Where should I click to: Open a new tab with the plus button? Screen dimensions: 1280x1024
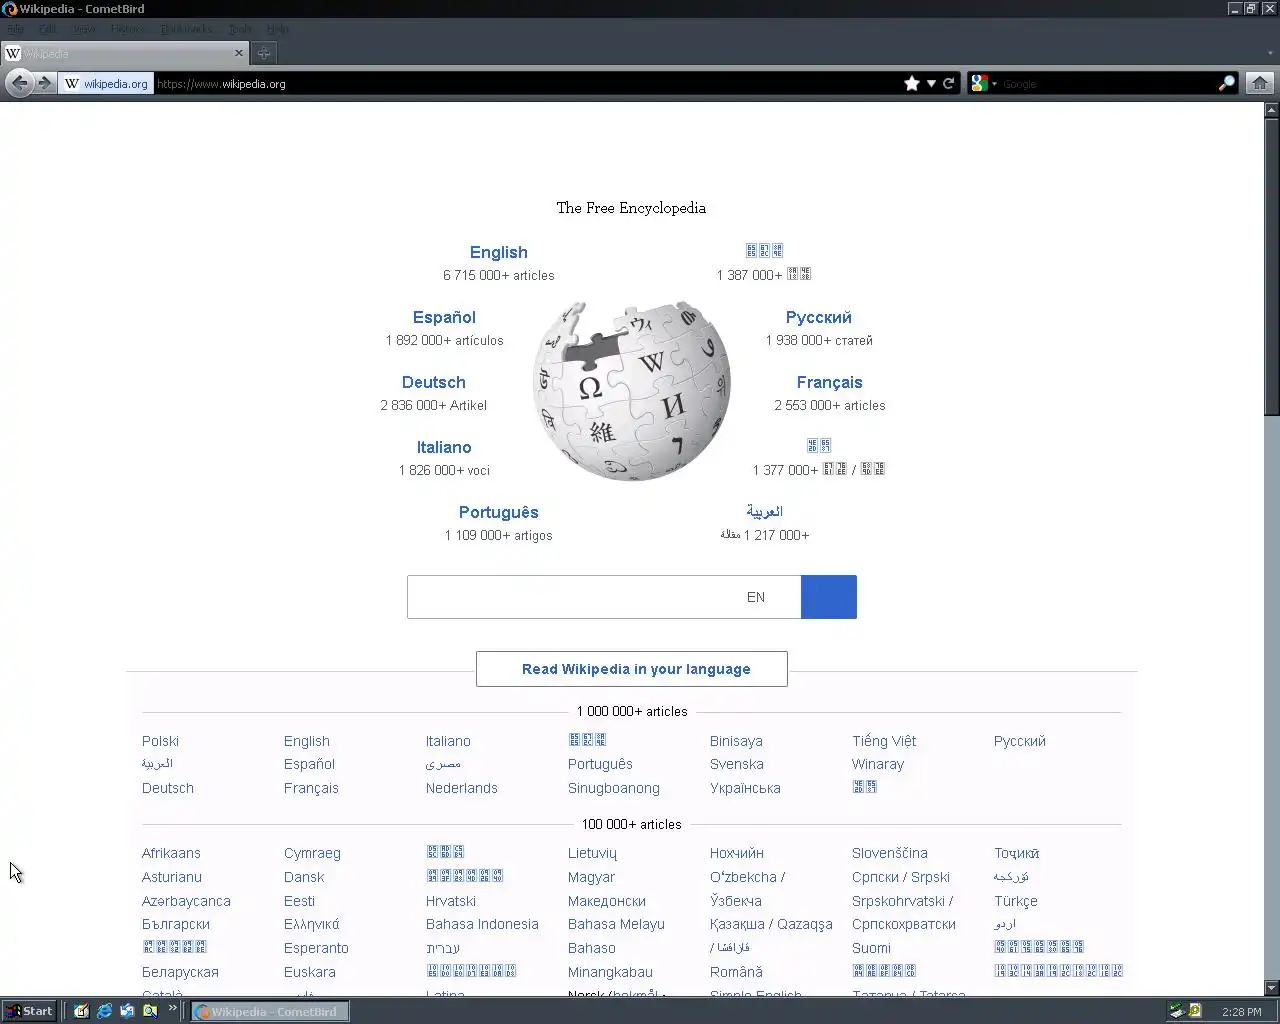tap(264, 53)
